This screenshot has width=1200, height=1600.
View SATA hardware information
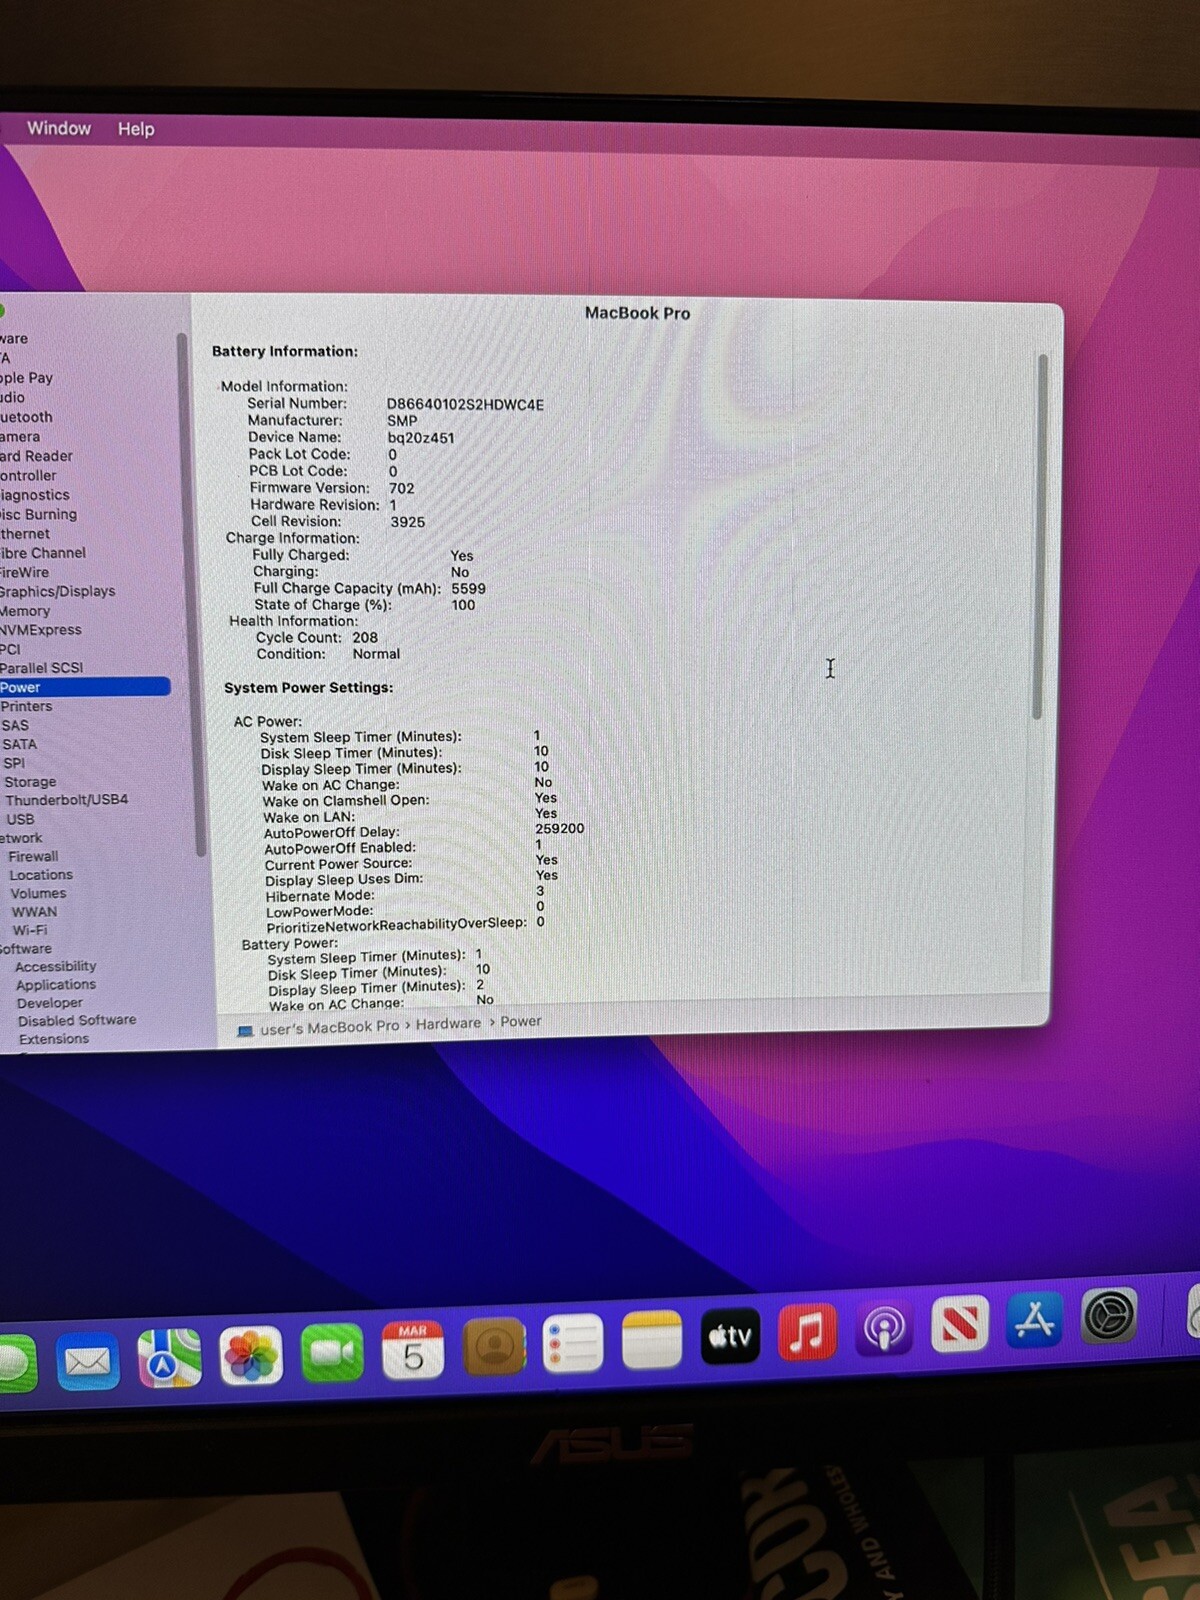coord(19,744)
